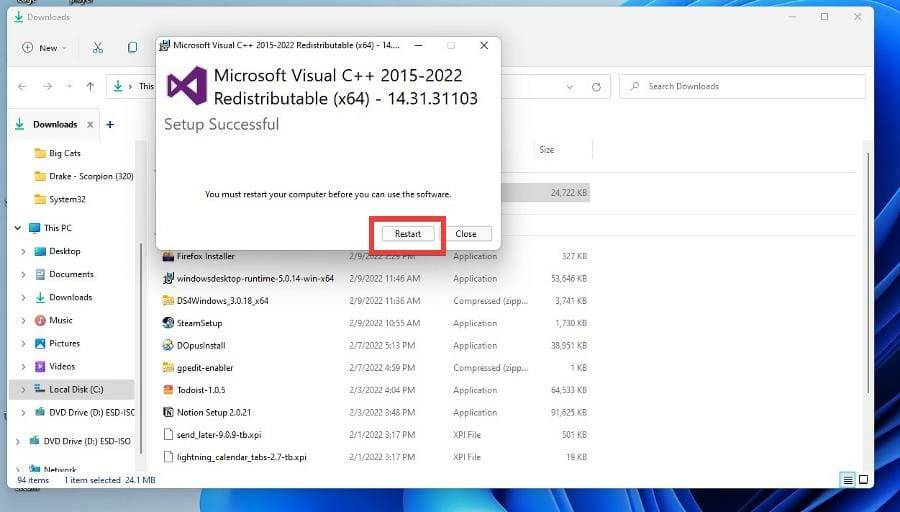Image resolution: width=900 pixels, height=512 pixels.
Task: Expand the address bar history dropdown
Action: tap(569, 87)
